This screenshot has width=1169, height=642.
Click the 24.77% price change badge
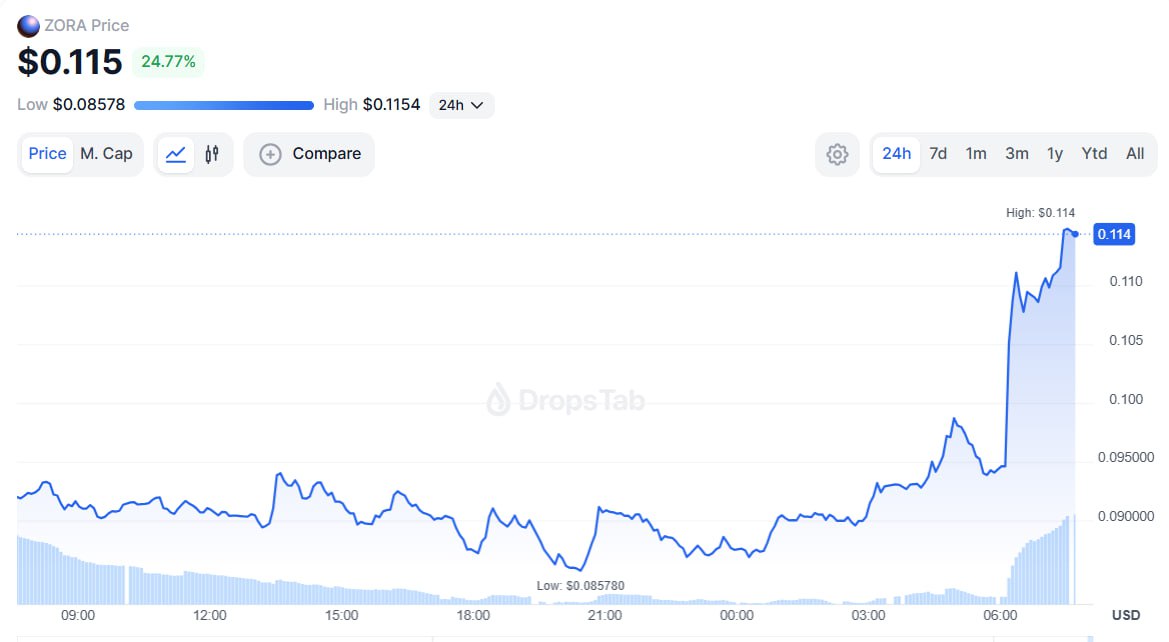click(168, 62)
